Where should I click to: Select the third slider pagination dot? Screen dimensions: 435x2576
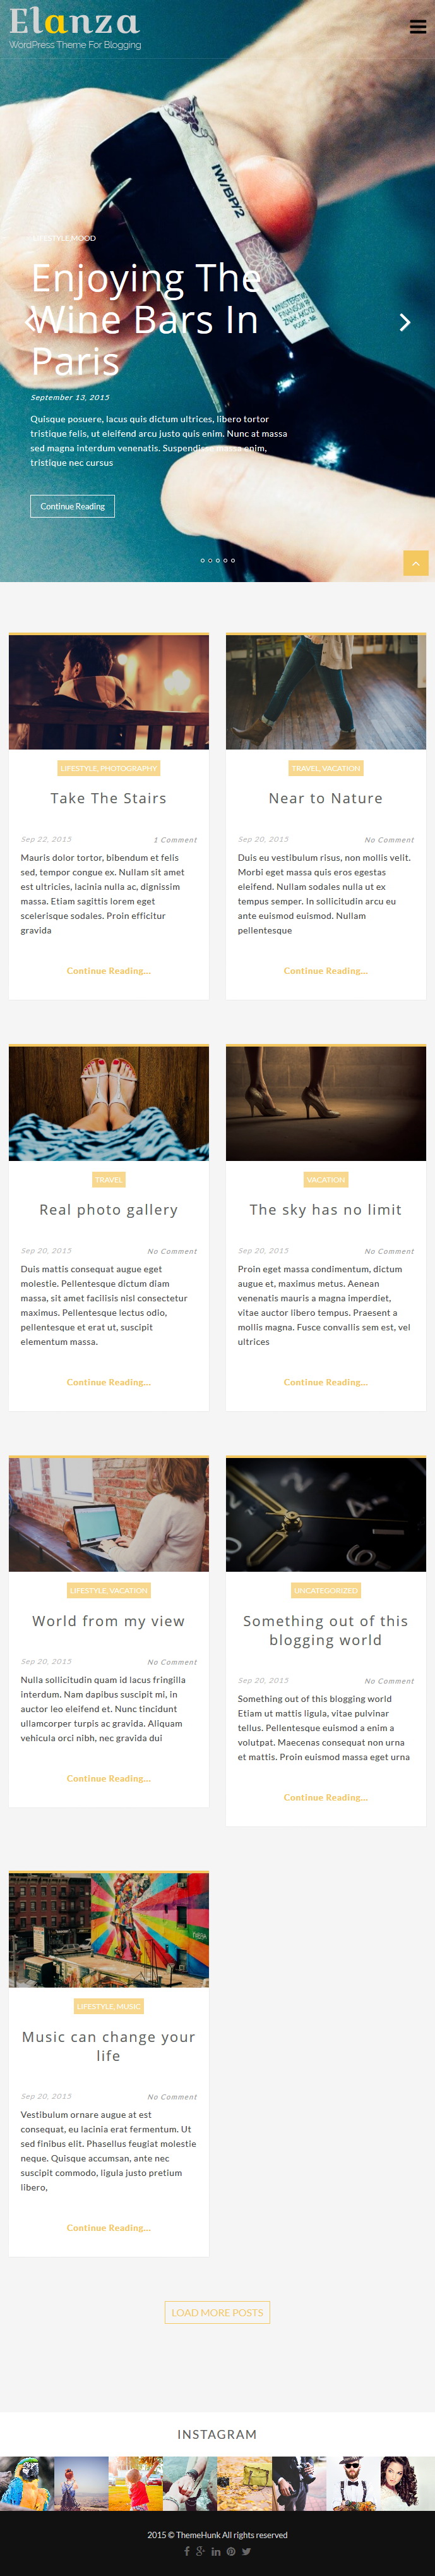coord(218,560)
